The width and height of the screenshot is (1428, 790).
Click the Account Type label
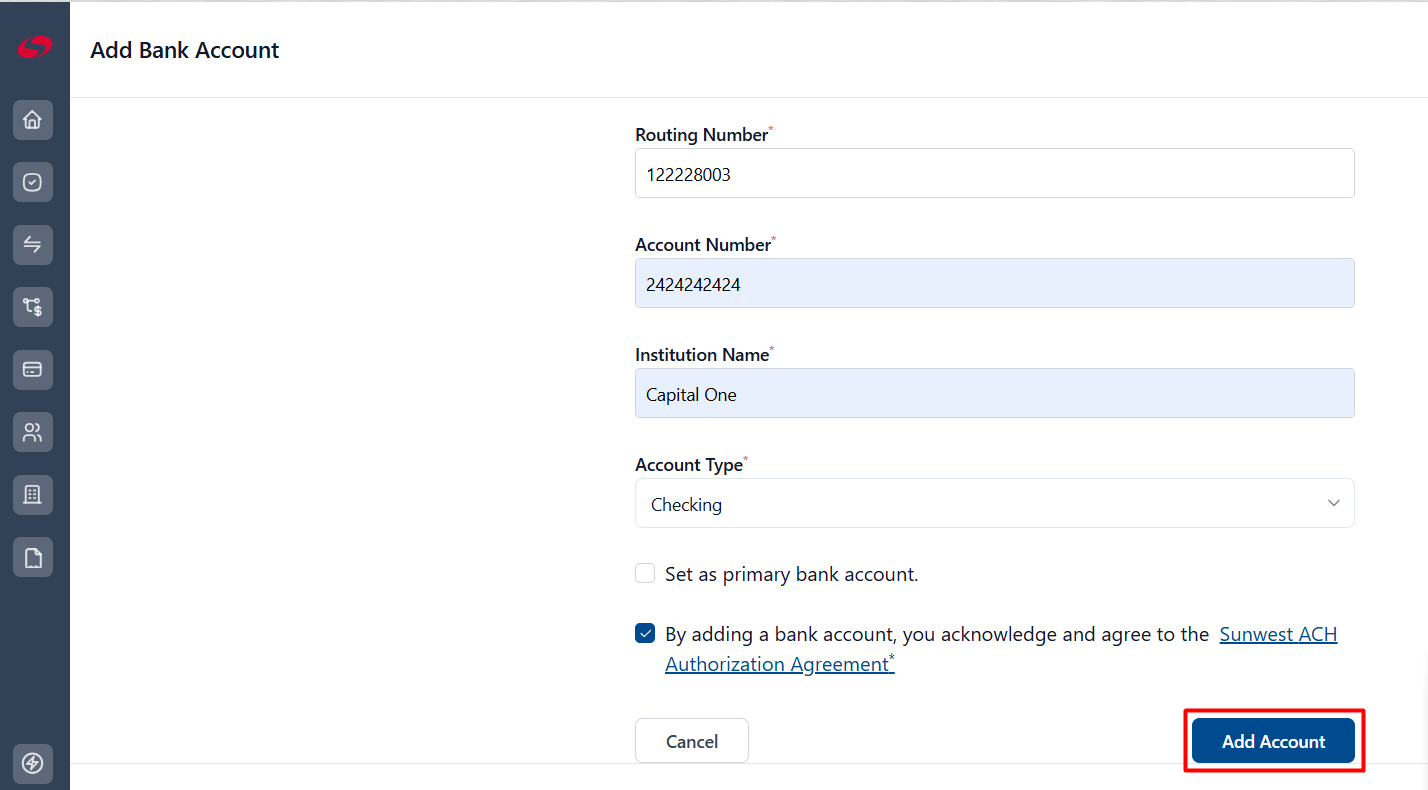point(691,465)
